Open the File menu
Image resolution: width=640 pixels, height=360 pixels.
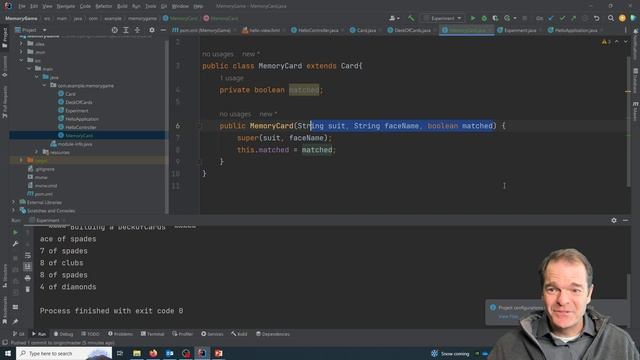[22, 6]
